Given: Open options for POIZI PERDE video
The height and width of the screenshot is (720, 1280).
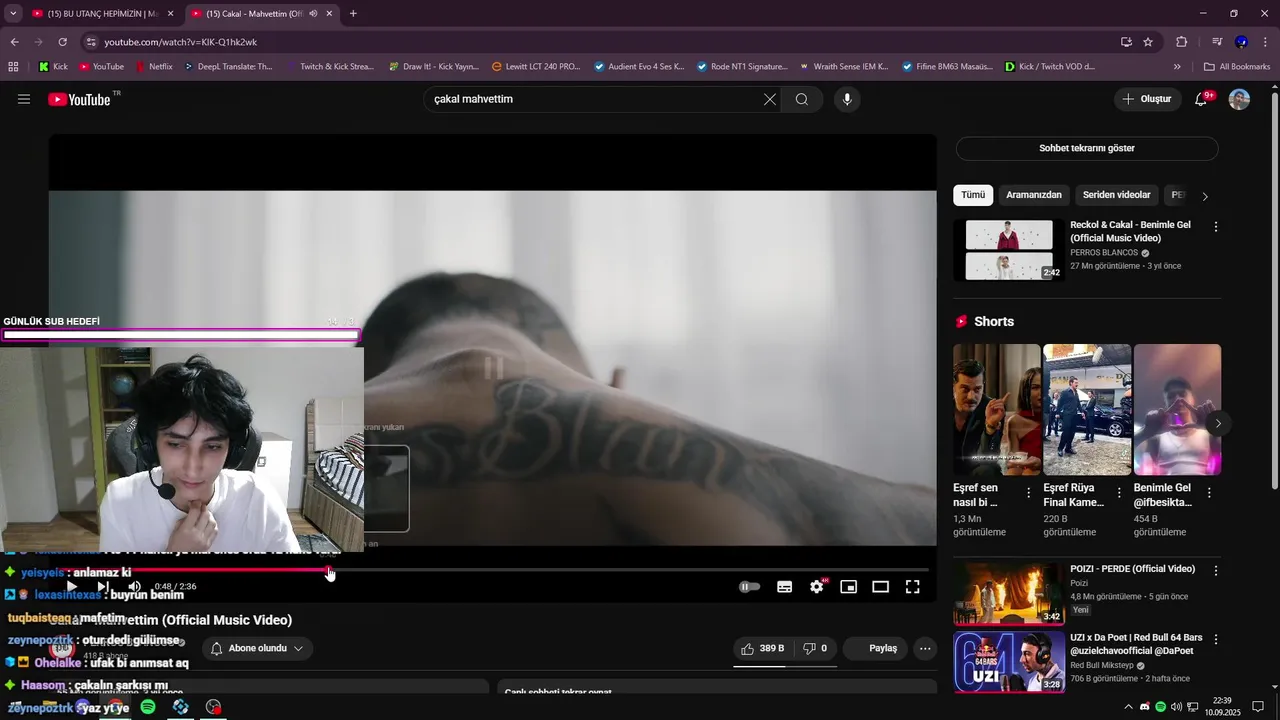Looking at the screenshot, I should coord(1216,571).
